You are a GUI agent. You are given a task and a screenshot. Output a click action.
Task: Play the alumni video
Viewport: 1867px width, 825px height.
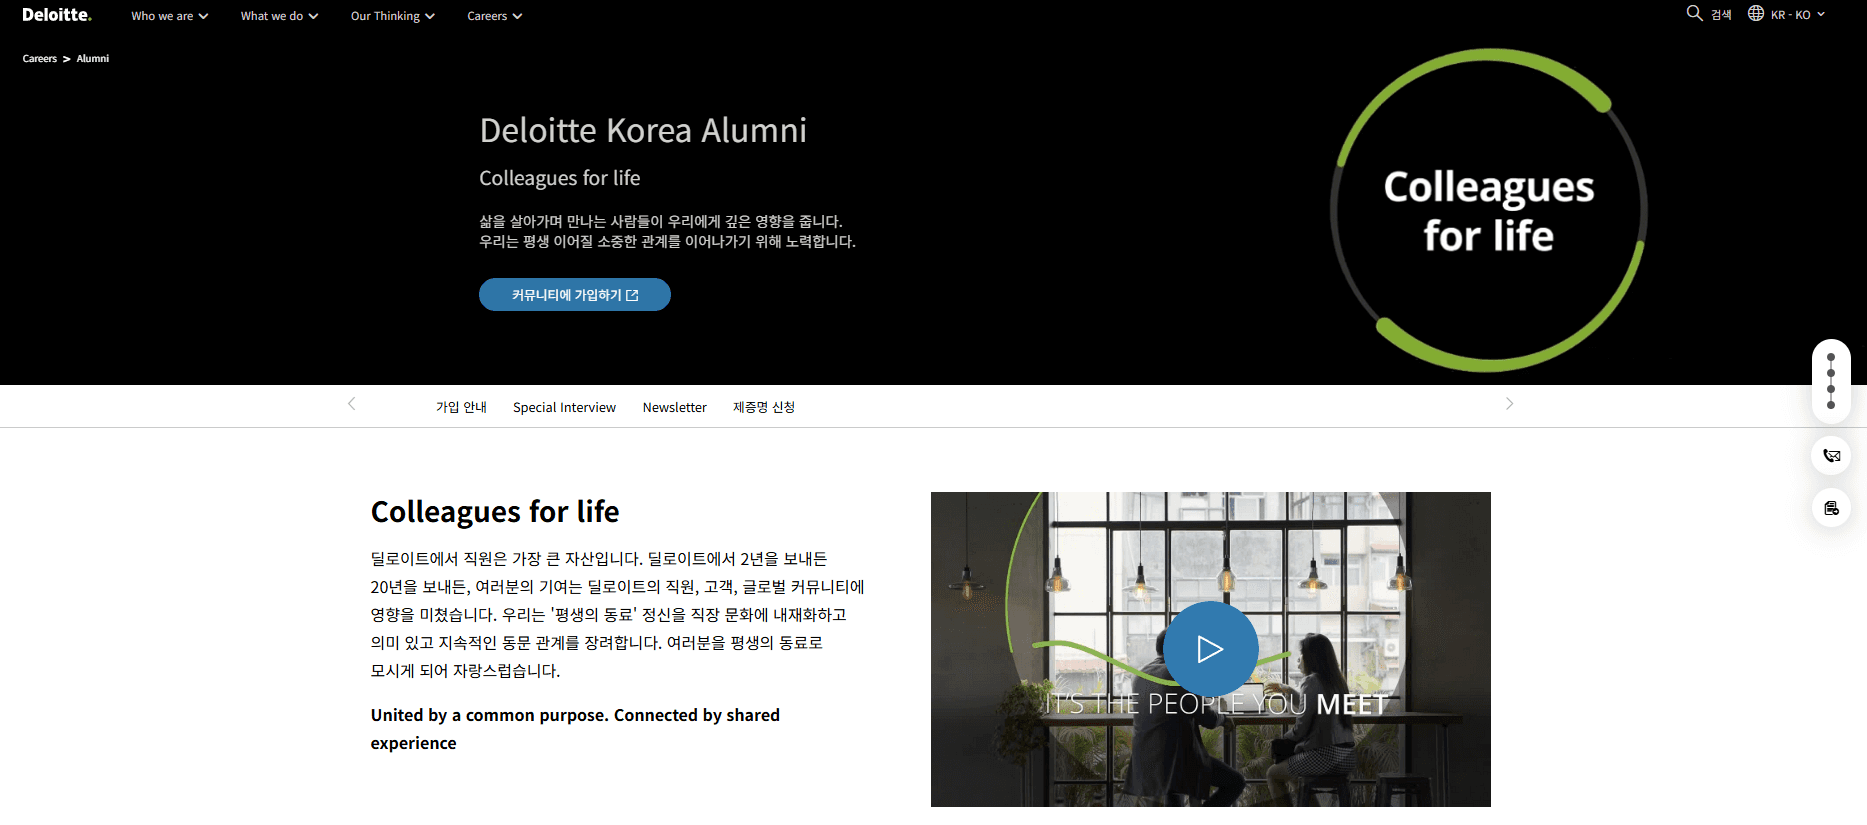click(x=1210, y=649)
